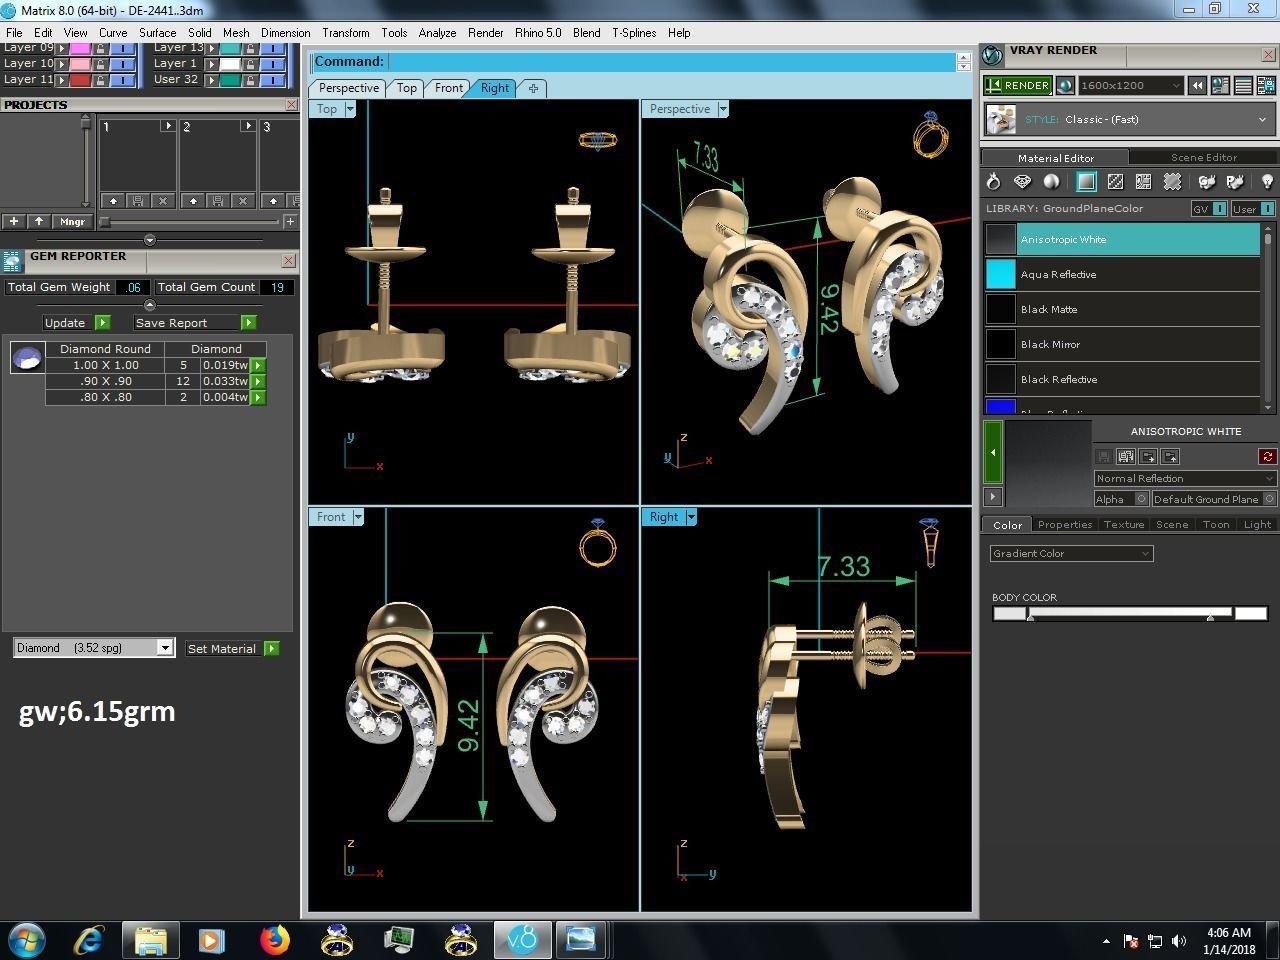The image size is (1280, 960).
Task: Open Firefox from the taskbar
Action: 274,940
